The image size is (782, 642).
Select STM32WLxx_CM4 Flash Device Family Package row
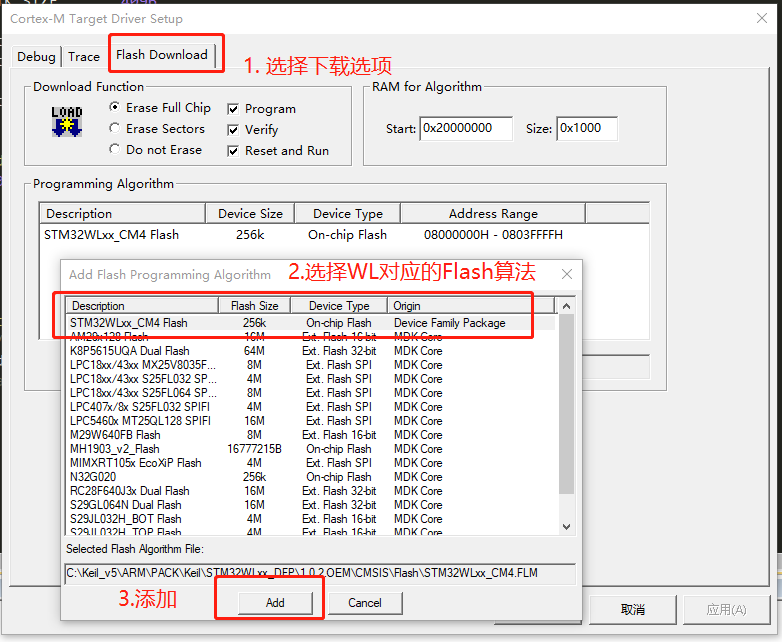coord(310,323)
